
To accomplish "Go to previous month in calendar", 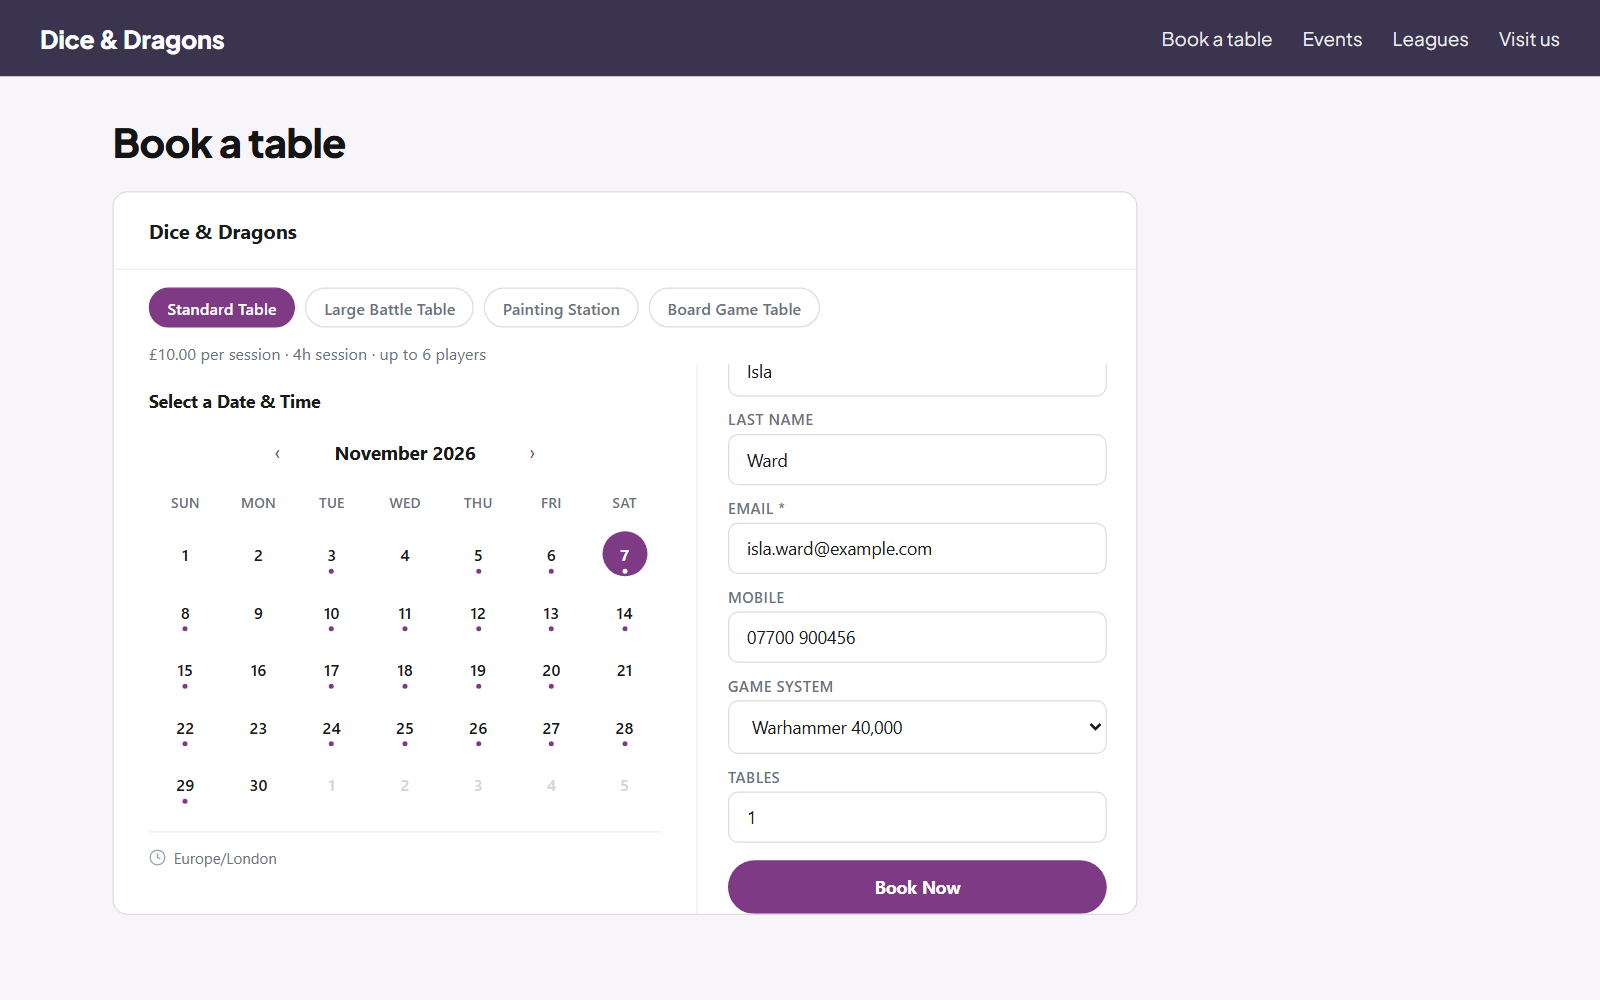I will (277, 454).
